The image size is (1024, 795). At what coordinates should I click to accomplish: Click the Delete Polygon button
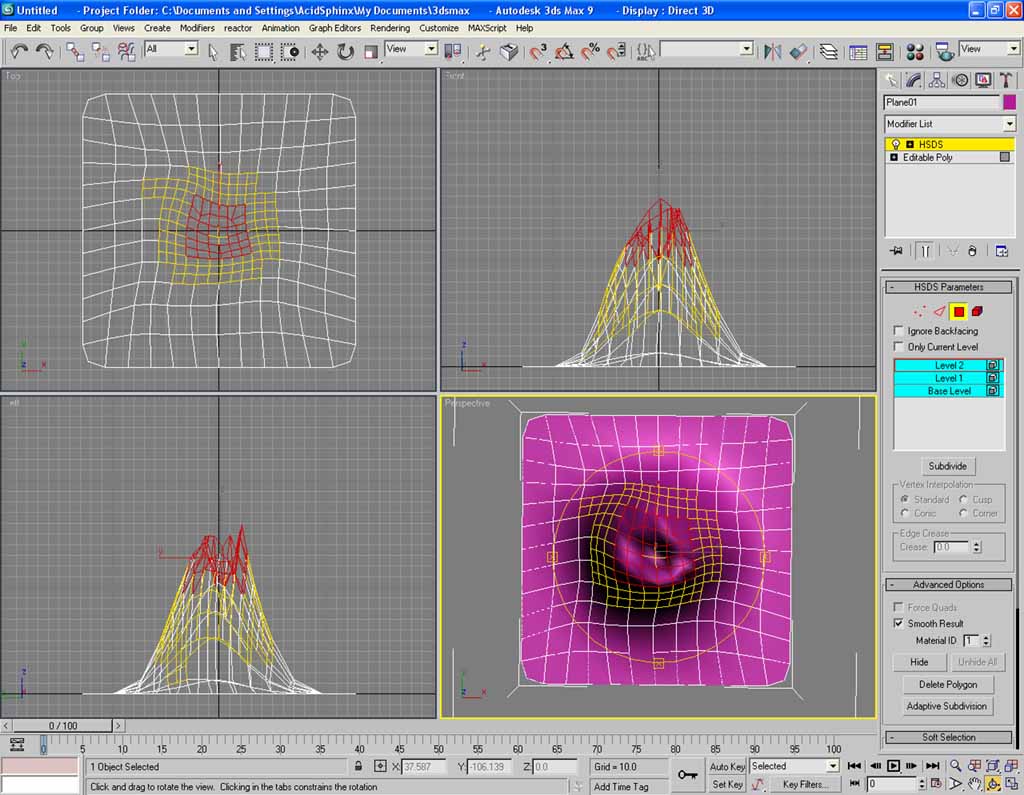[x=947, y=684]
